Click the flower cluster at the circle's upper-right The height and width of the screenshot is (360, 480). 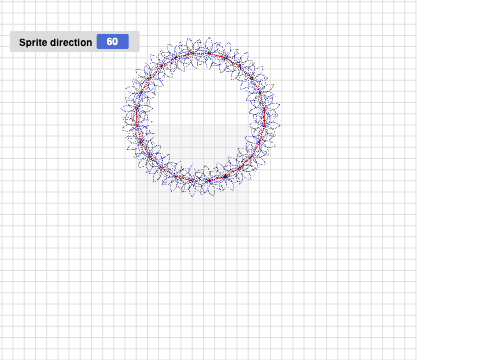(248, 70)
